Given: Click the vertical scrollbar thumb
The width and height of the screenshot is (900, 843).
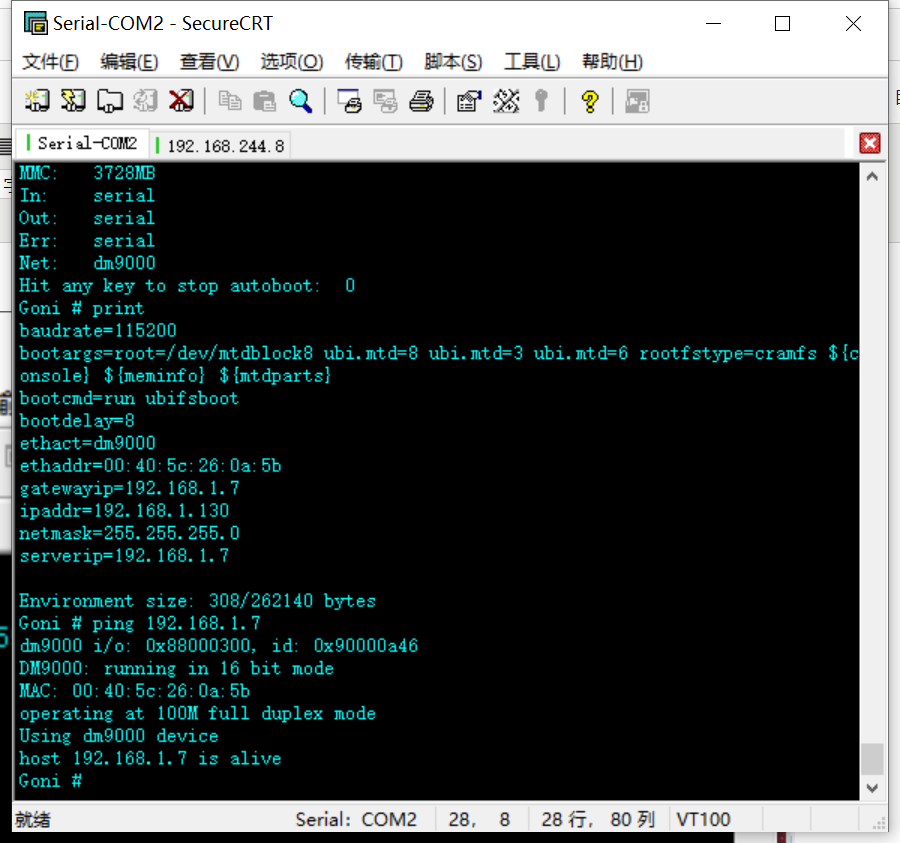Looking at the screenshot, I should [872, 759].
